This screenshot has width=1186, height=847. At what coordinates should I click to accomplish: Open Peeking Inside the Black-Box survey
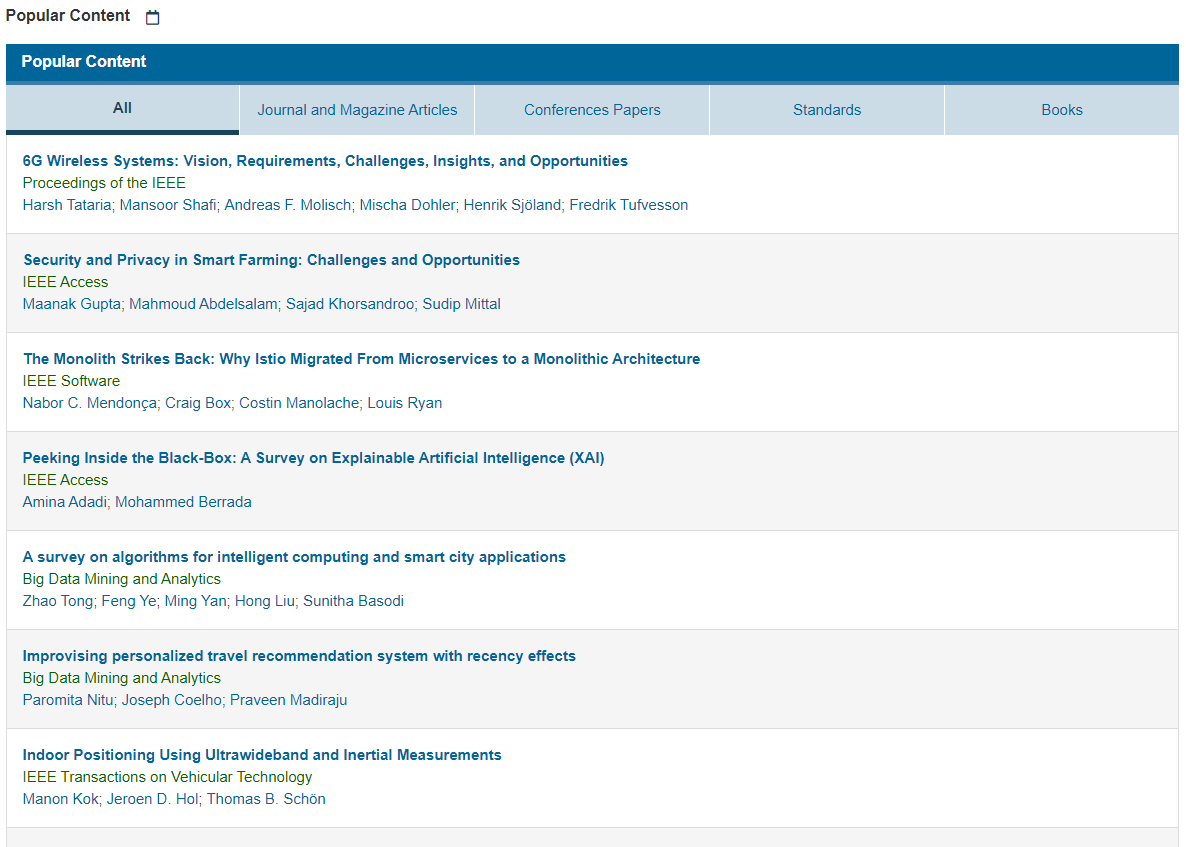click(x=313, y=458)
